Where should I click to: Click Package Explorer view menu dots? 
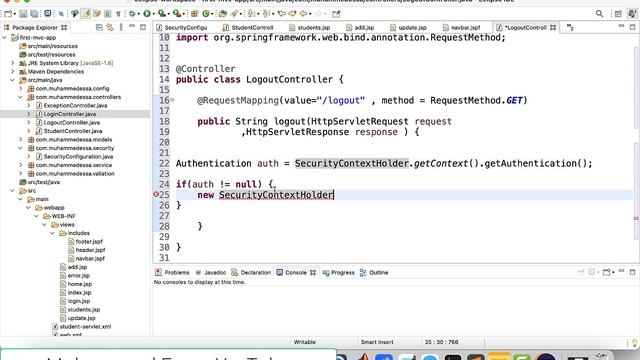point(121,27)
